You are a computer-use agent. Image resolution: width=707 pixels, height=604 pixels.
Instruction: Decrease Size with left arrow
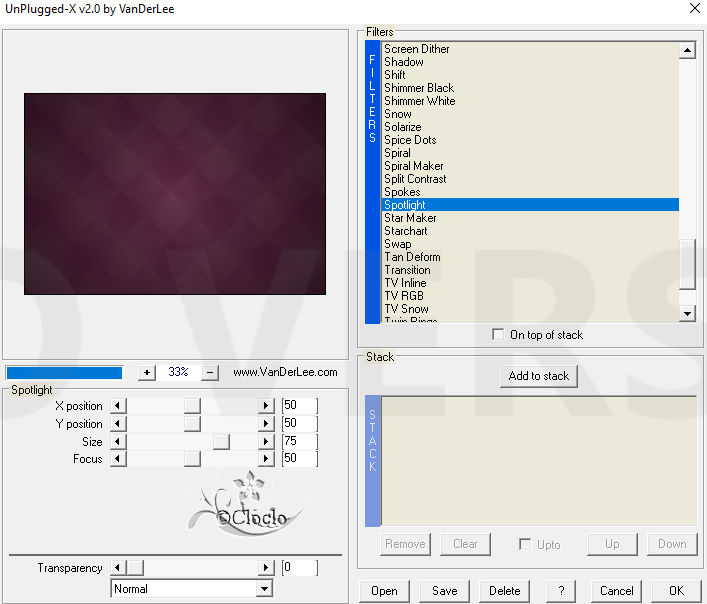click(x=118, y=441)
